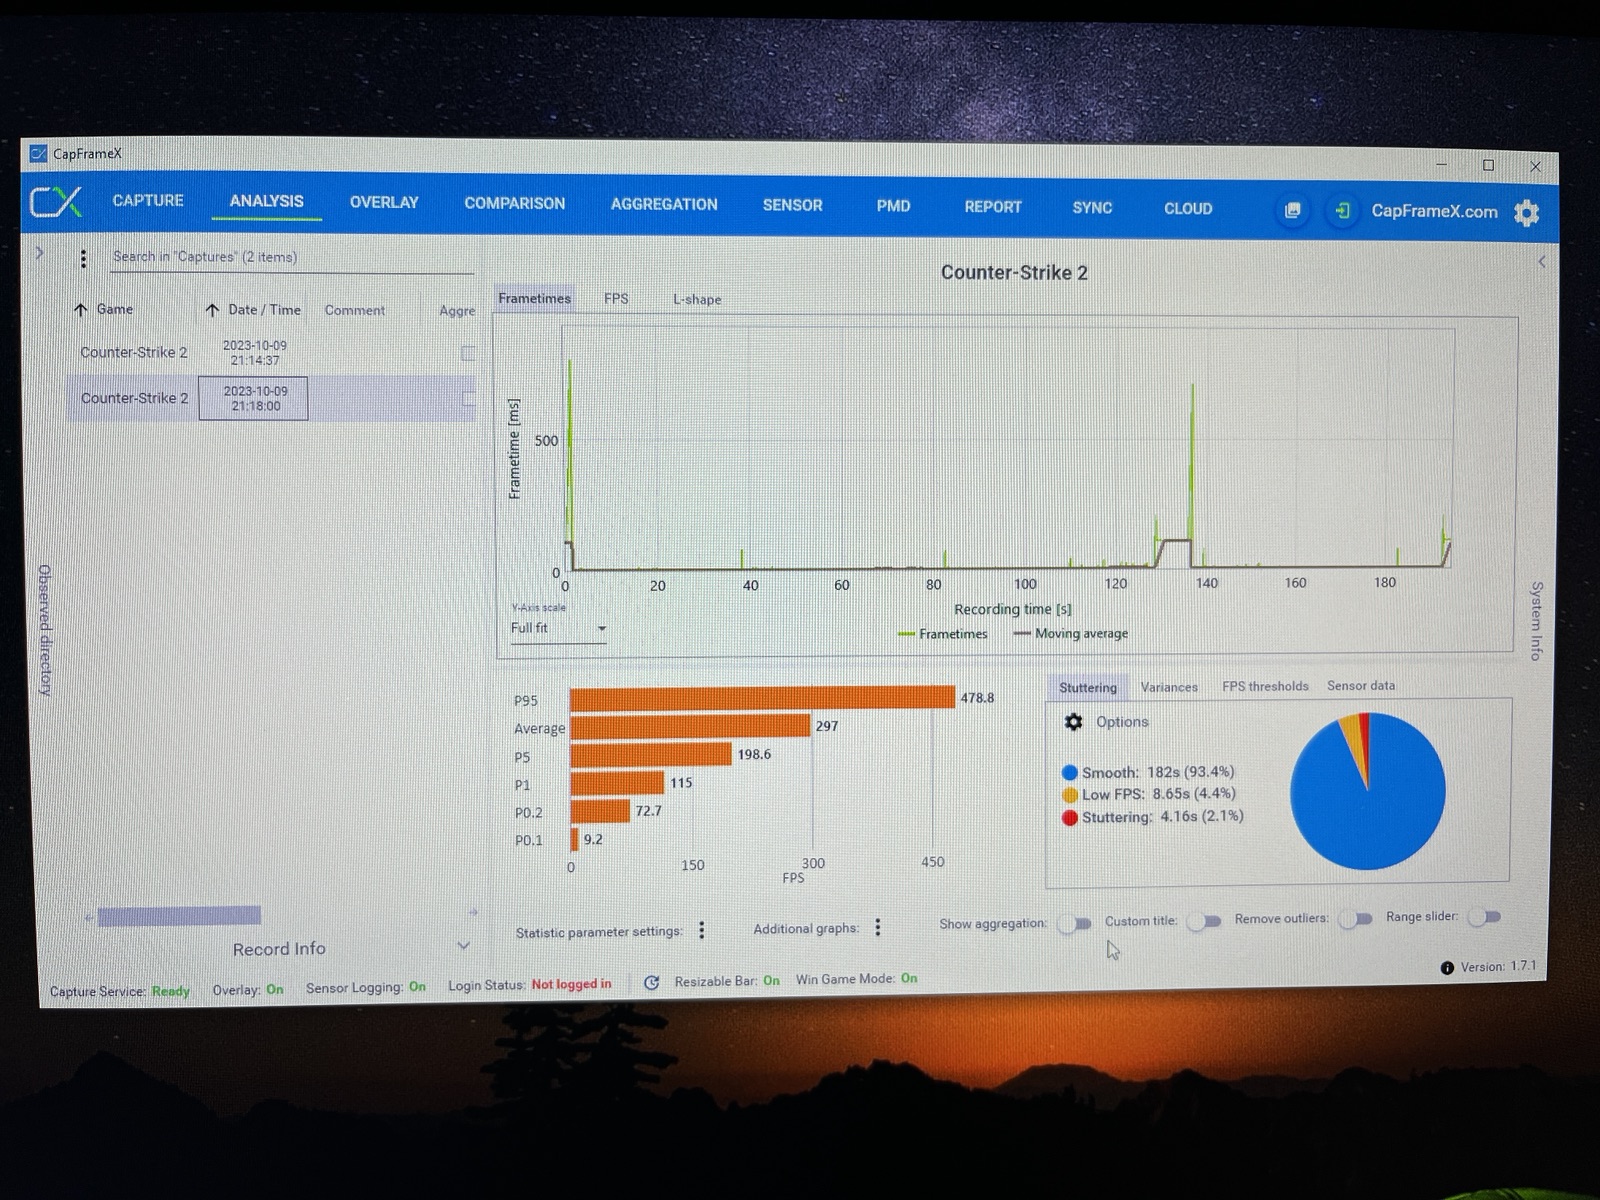Switch to the COMPARISON tab
Viewport: 1600px width, 1200px height.
(515, 203)
